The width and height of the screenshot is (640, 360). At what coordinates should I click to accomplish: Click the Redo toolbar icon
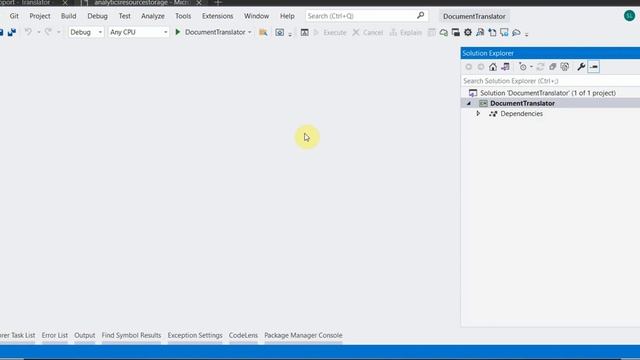point(48,32)
